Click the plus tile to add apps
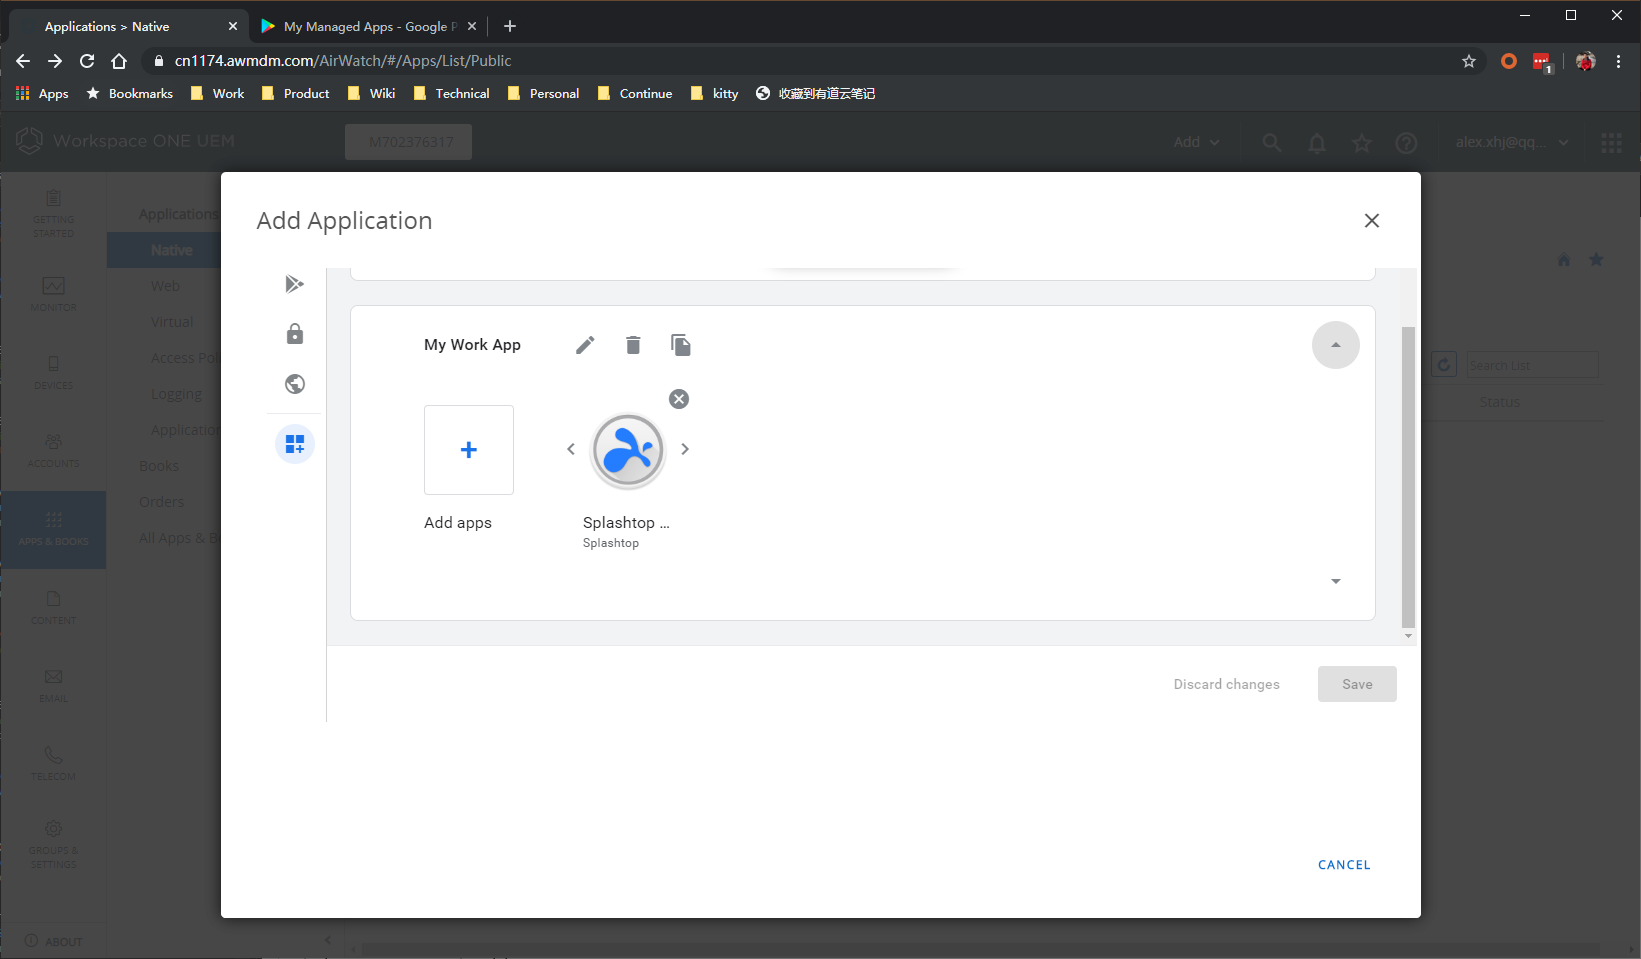Viewport: 1641px width, 959px height. pos(469,450)
